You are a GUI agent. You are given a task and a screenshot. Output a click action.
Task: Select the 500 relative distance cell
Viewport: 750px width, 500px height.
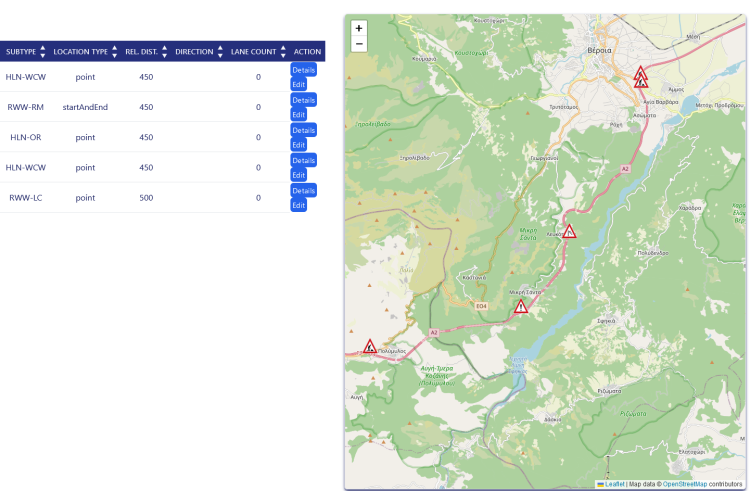(x=146, y=198)
